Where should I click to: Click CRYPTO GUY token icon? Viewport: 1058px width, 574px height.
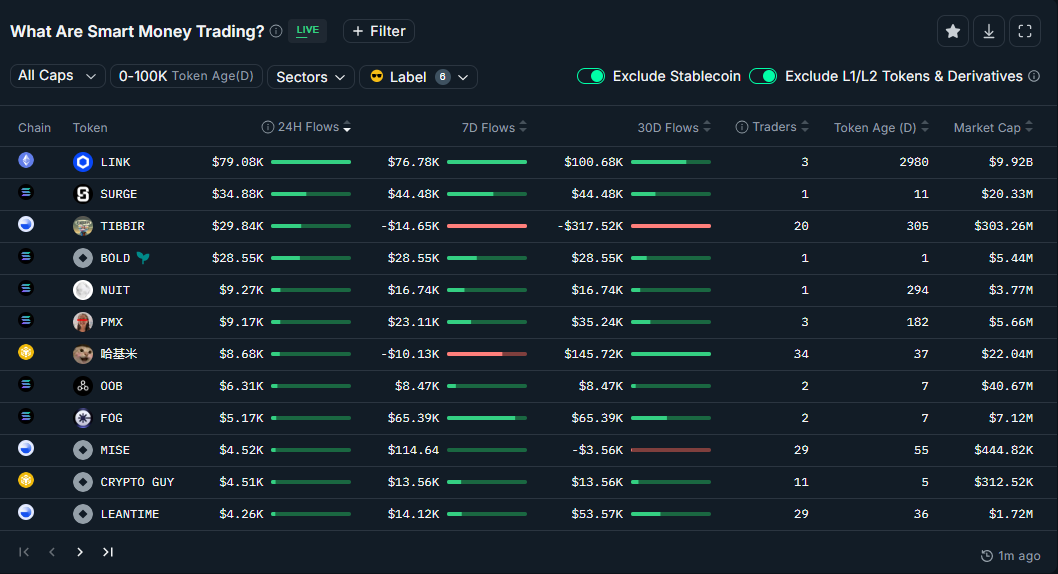click(x=82, y=482)
